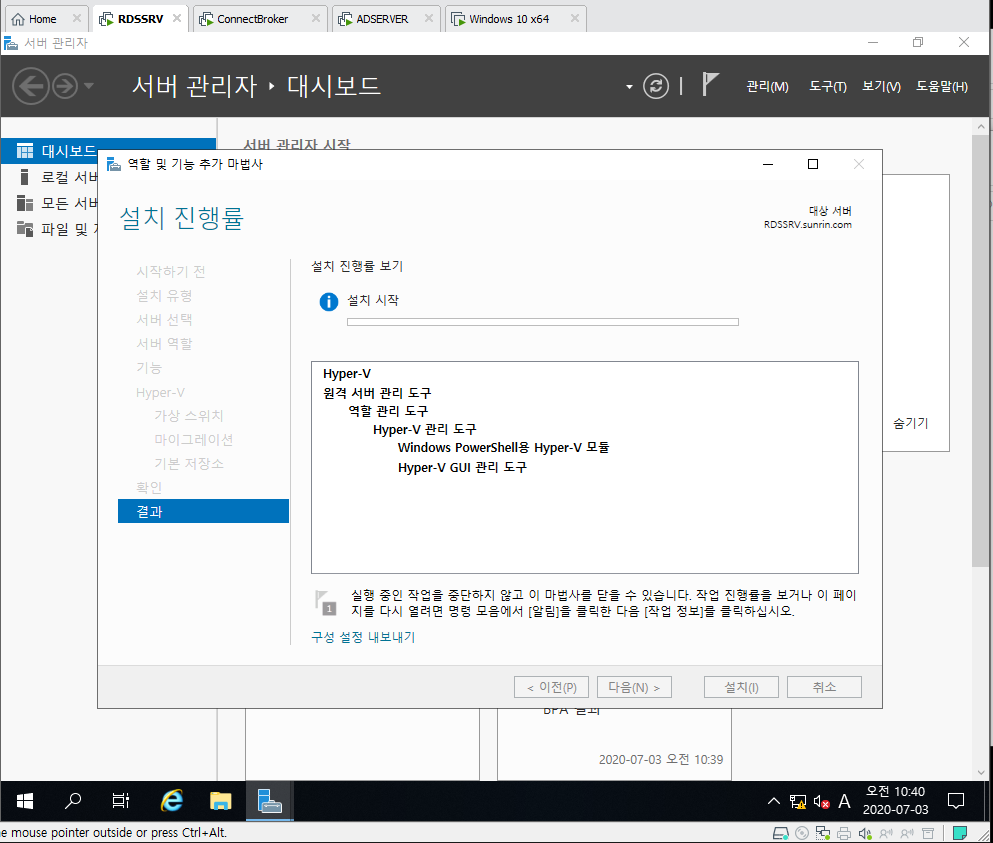Open the 도움말(H) menu
The image size is (993, 843).
tap(942, 86)
